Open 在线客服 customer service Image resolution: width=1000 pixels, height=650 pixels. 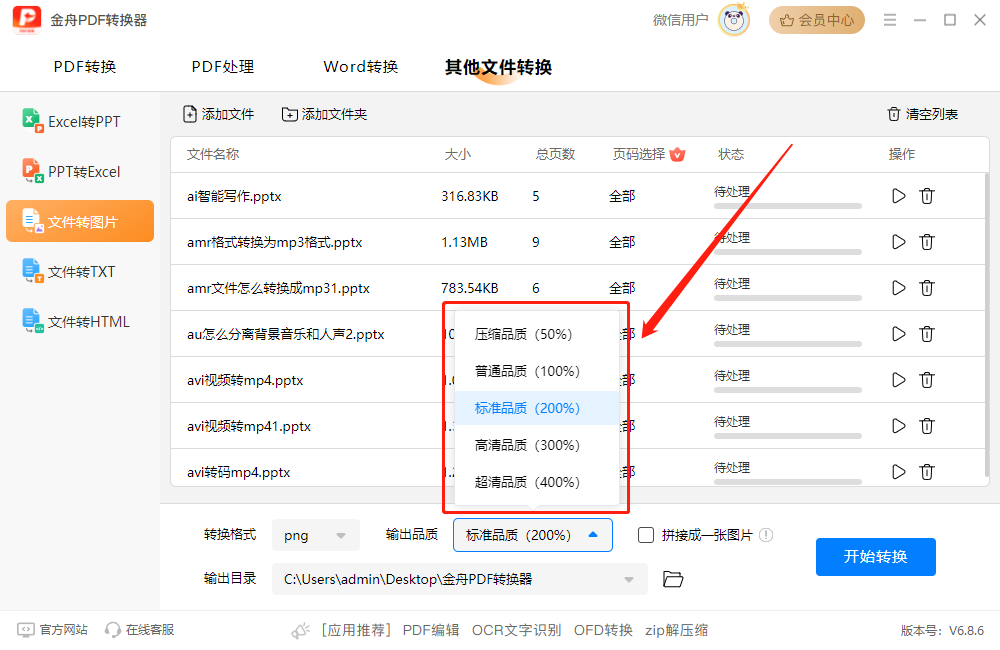138,629
